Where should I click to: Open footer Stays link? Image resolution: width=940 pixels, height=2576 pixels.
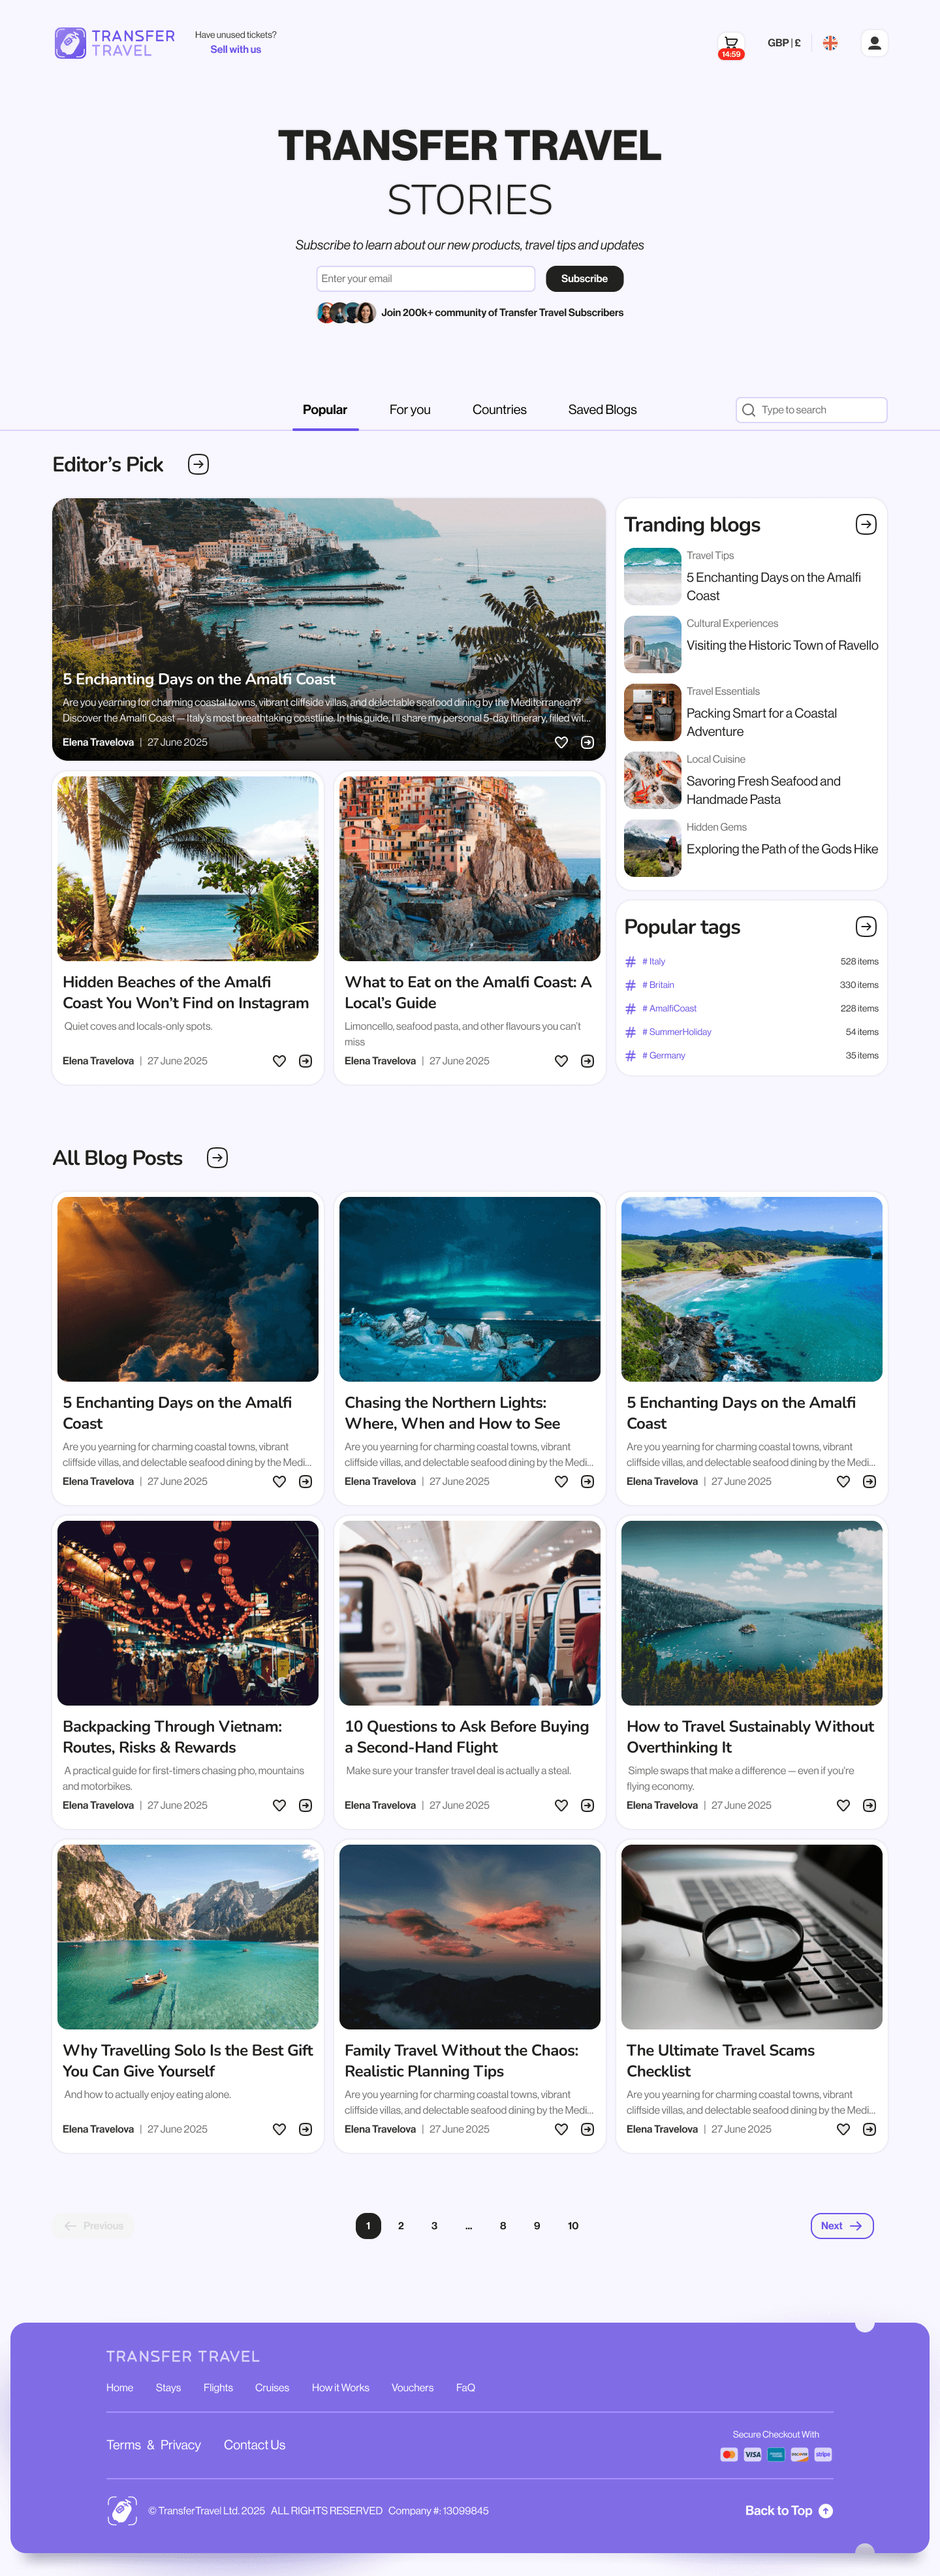(168, 2388)
